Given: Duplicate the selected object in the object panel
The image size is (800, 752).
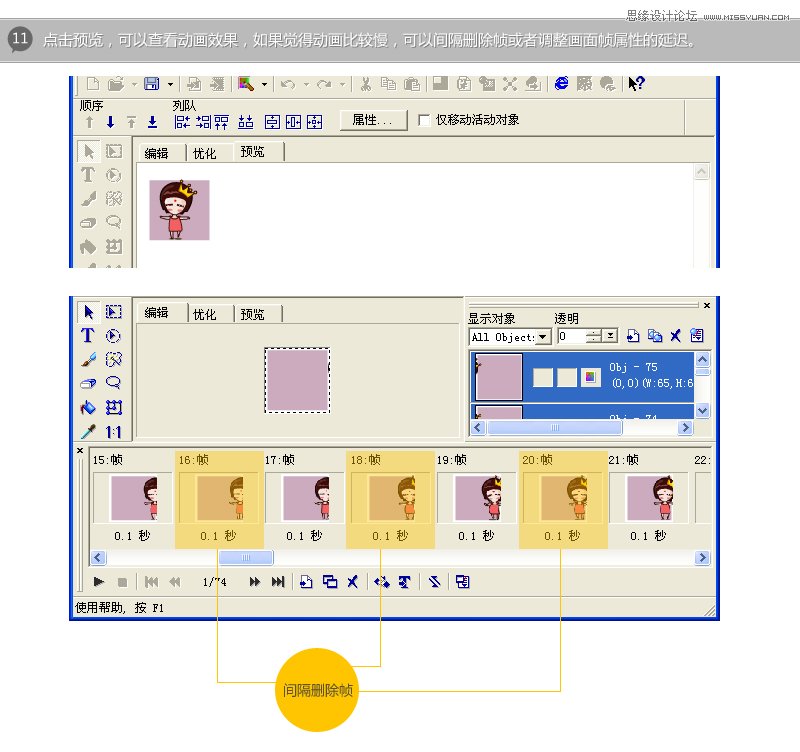Looking at the screenshot, I should pyautogui.click(x=656, y=336).
